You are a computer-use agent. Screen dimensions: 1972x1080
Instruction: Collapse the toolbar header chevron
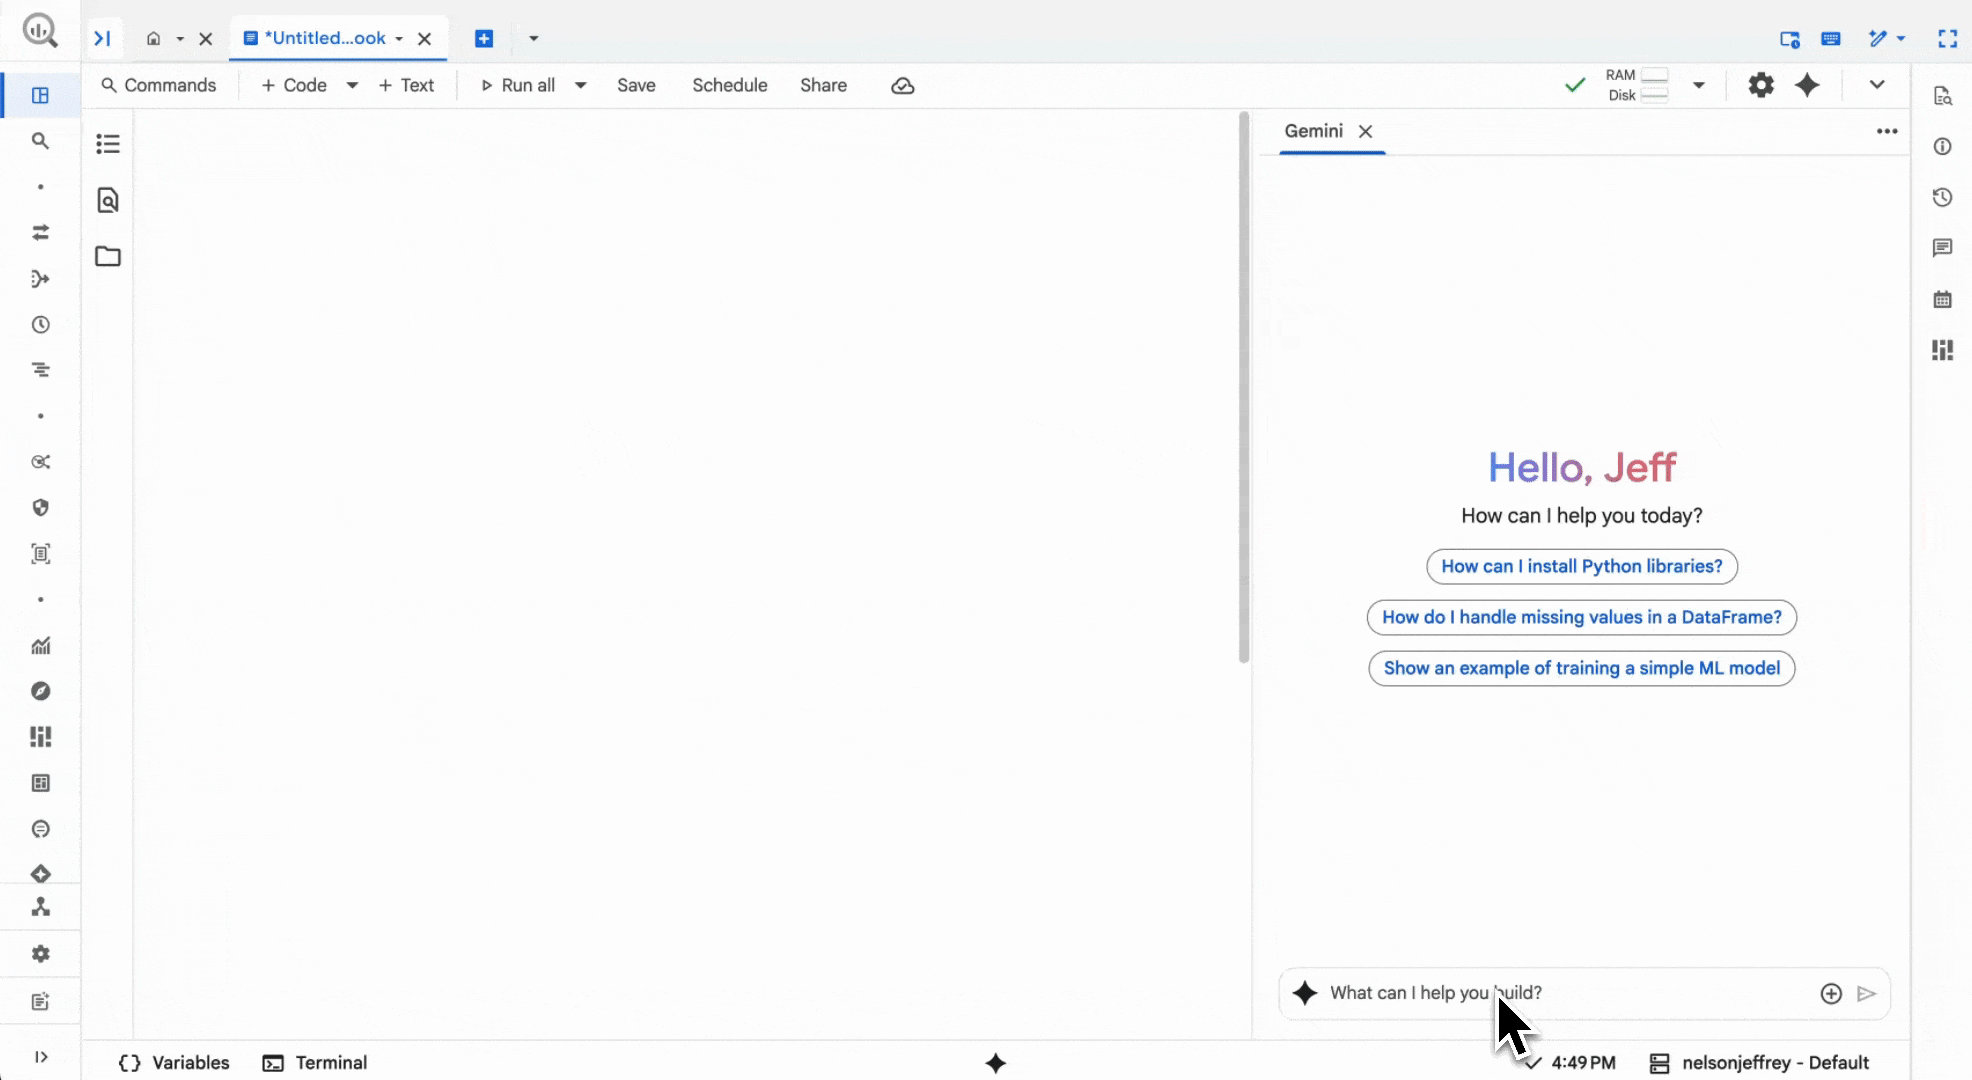coord(1877,85)
